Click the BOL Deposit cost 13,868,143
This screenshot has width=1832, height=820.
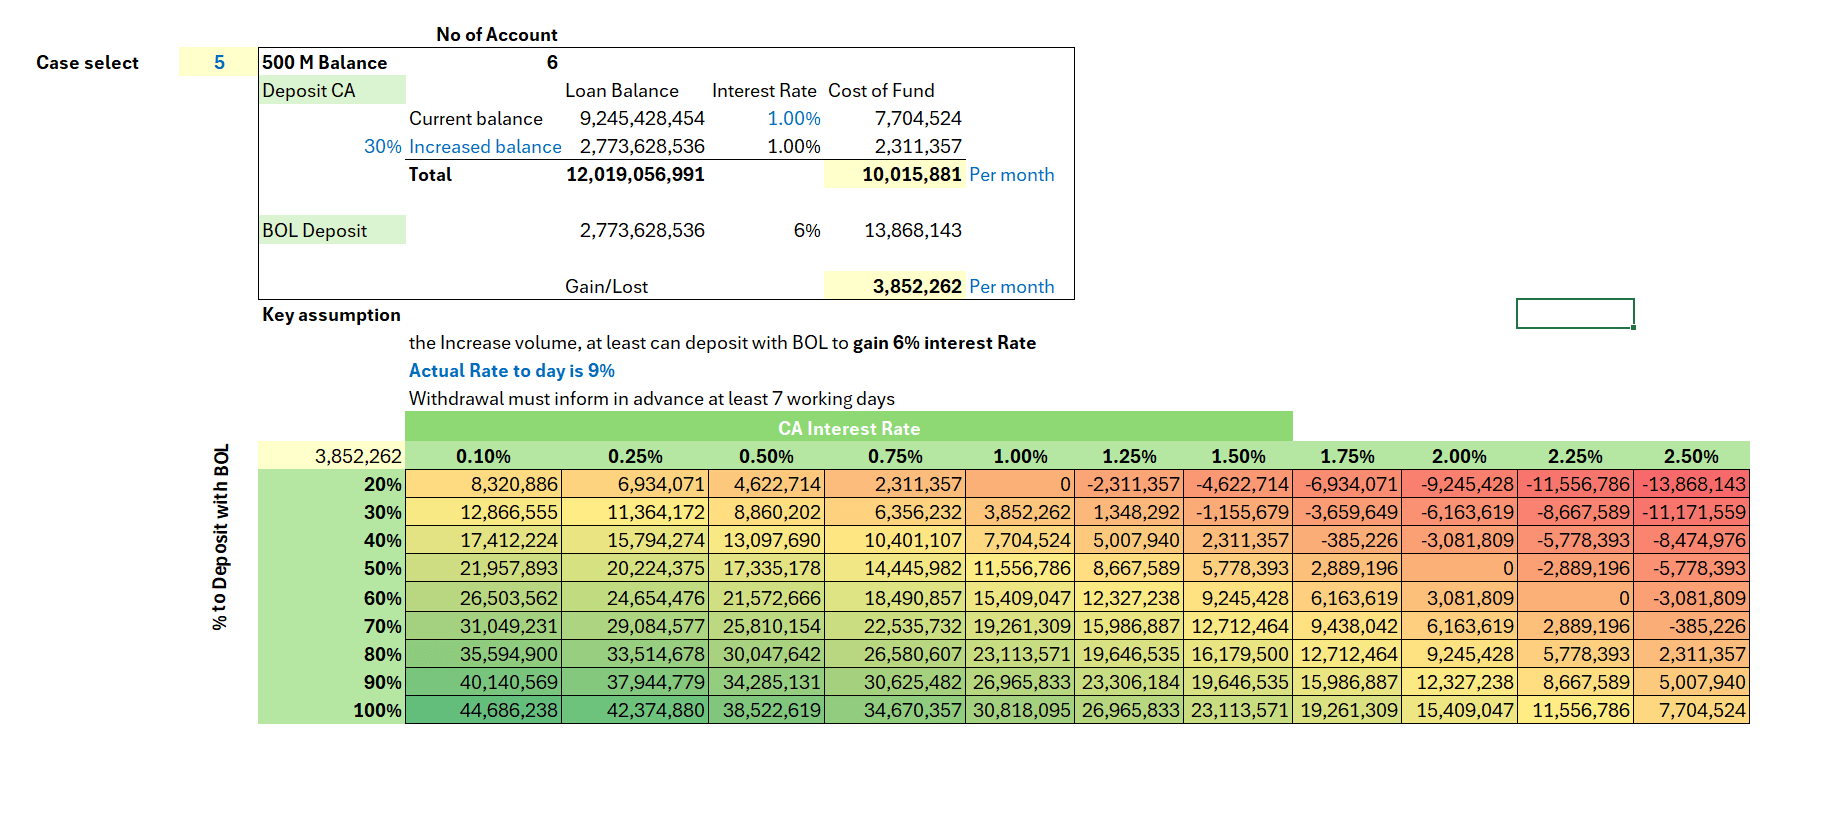click(912, 230)
